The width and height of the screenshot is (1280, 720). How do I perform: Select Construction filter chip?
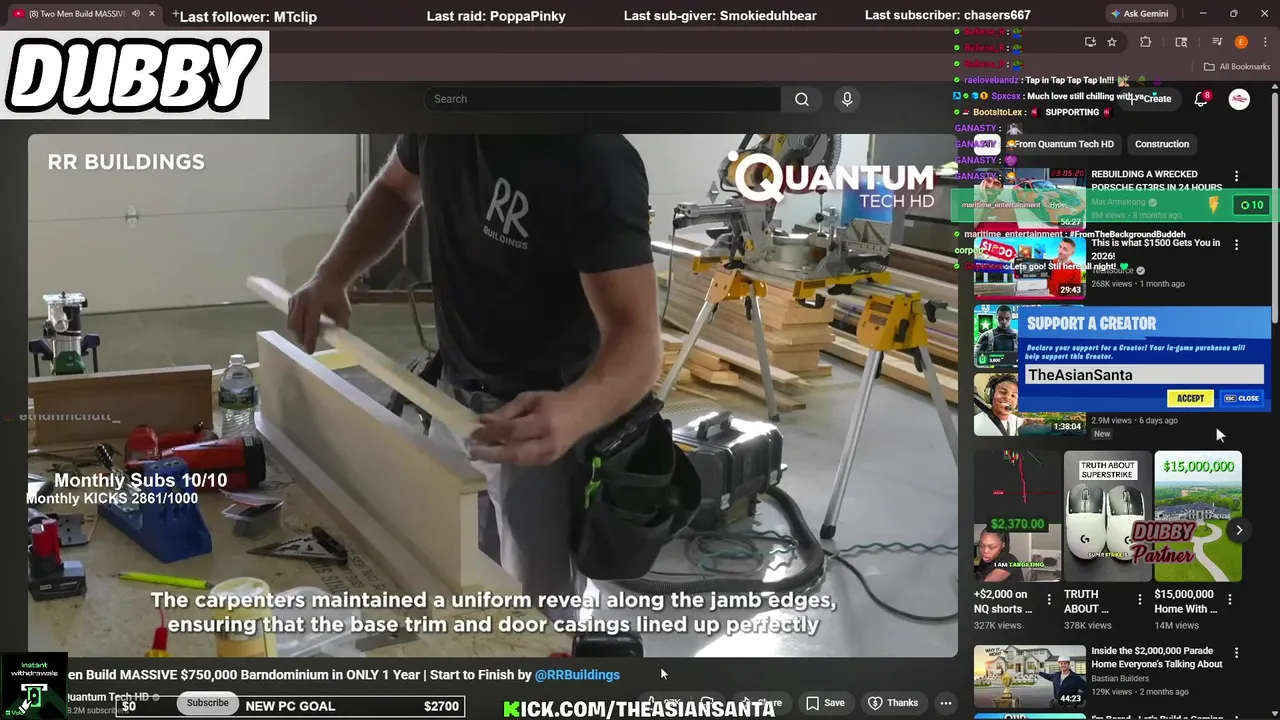point(1162,144)
